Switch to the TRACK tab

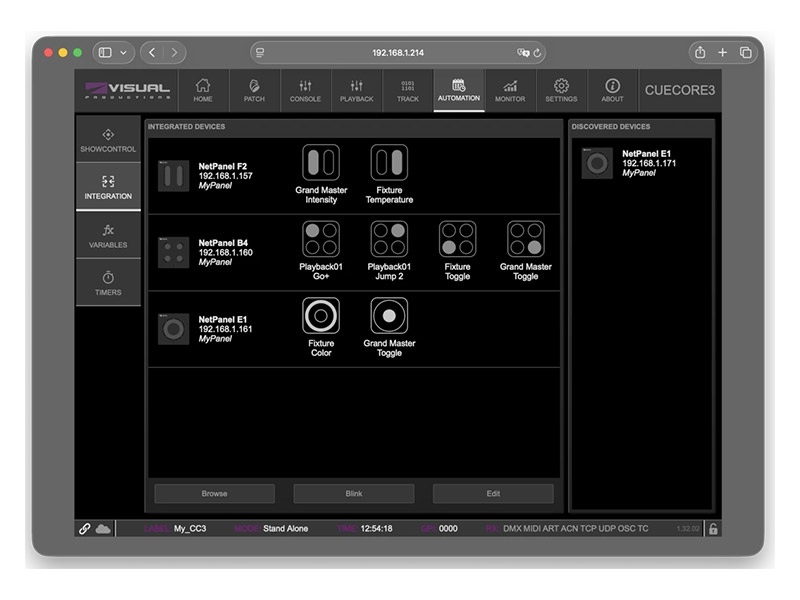coord(408,90)
